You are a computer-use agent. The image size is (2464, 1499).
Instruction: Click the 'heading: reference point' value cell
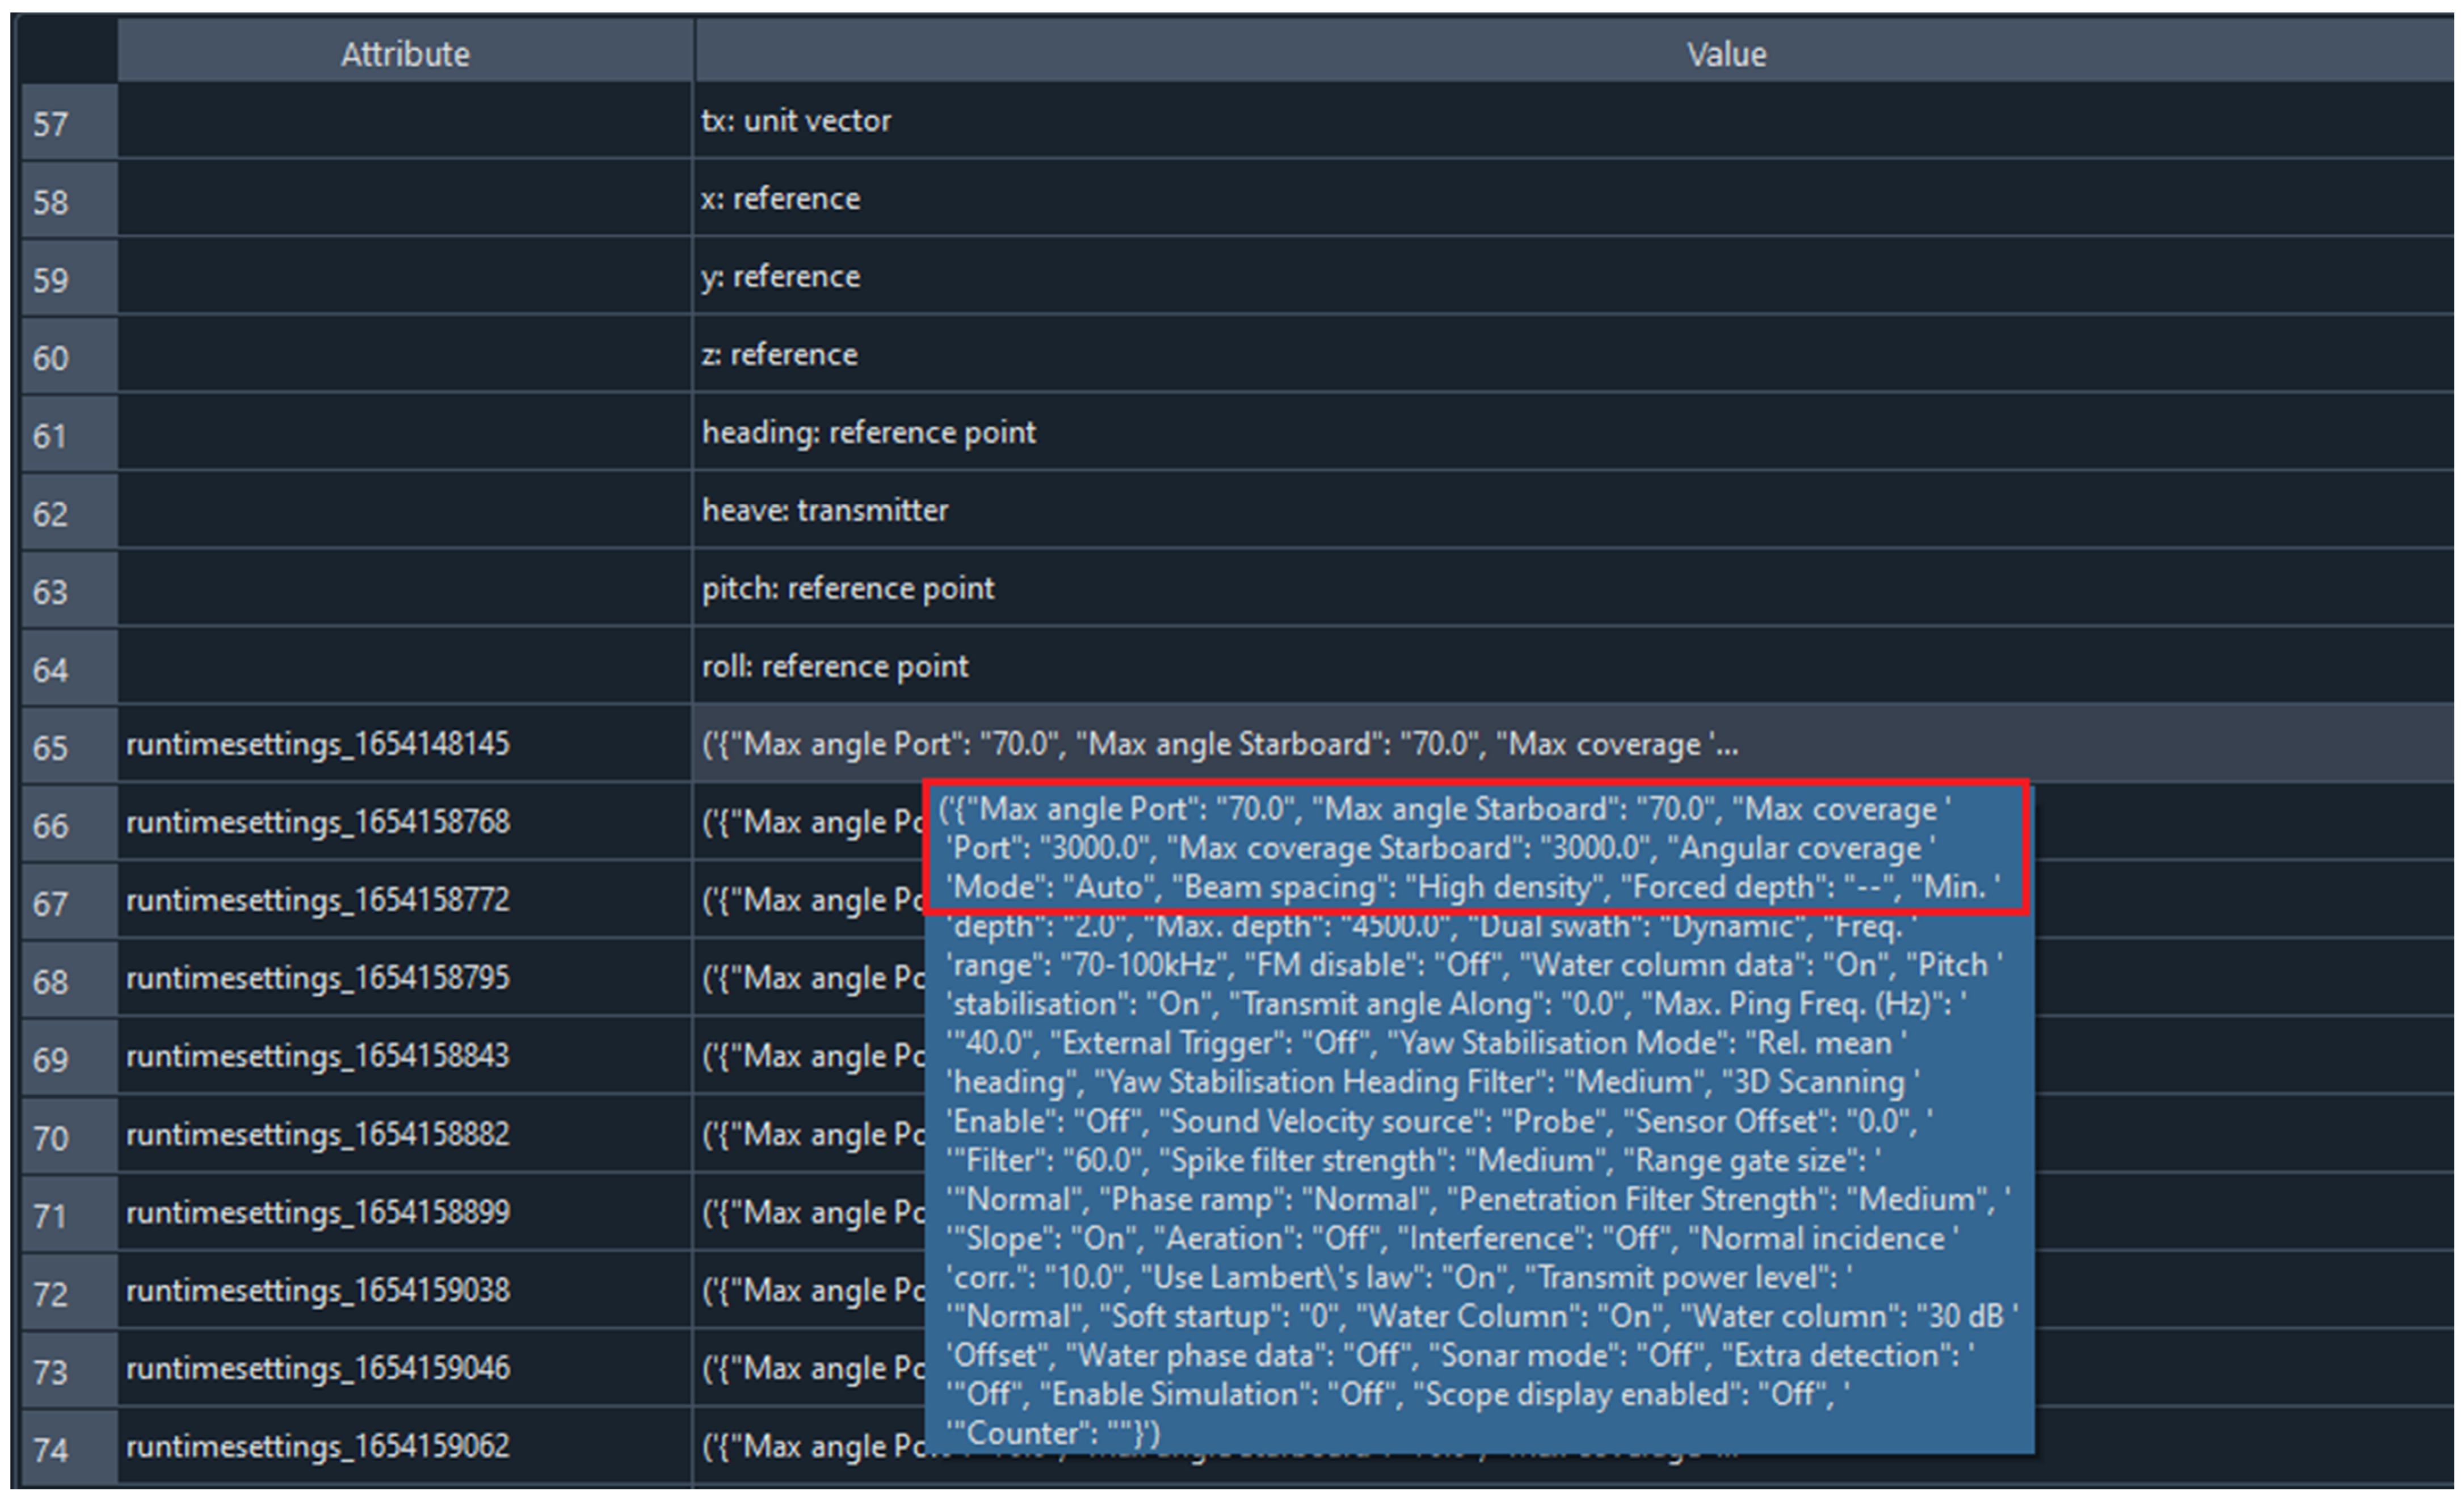click(869, 433)
